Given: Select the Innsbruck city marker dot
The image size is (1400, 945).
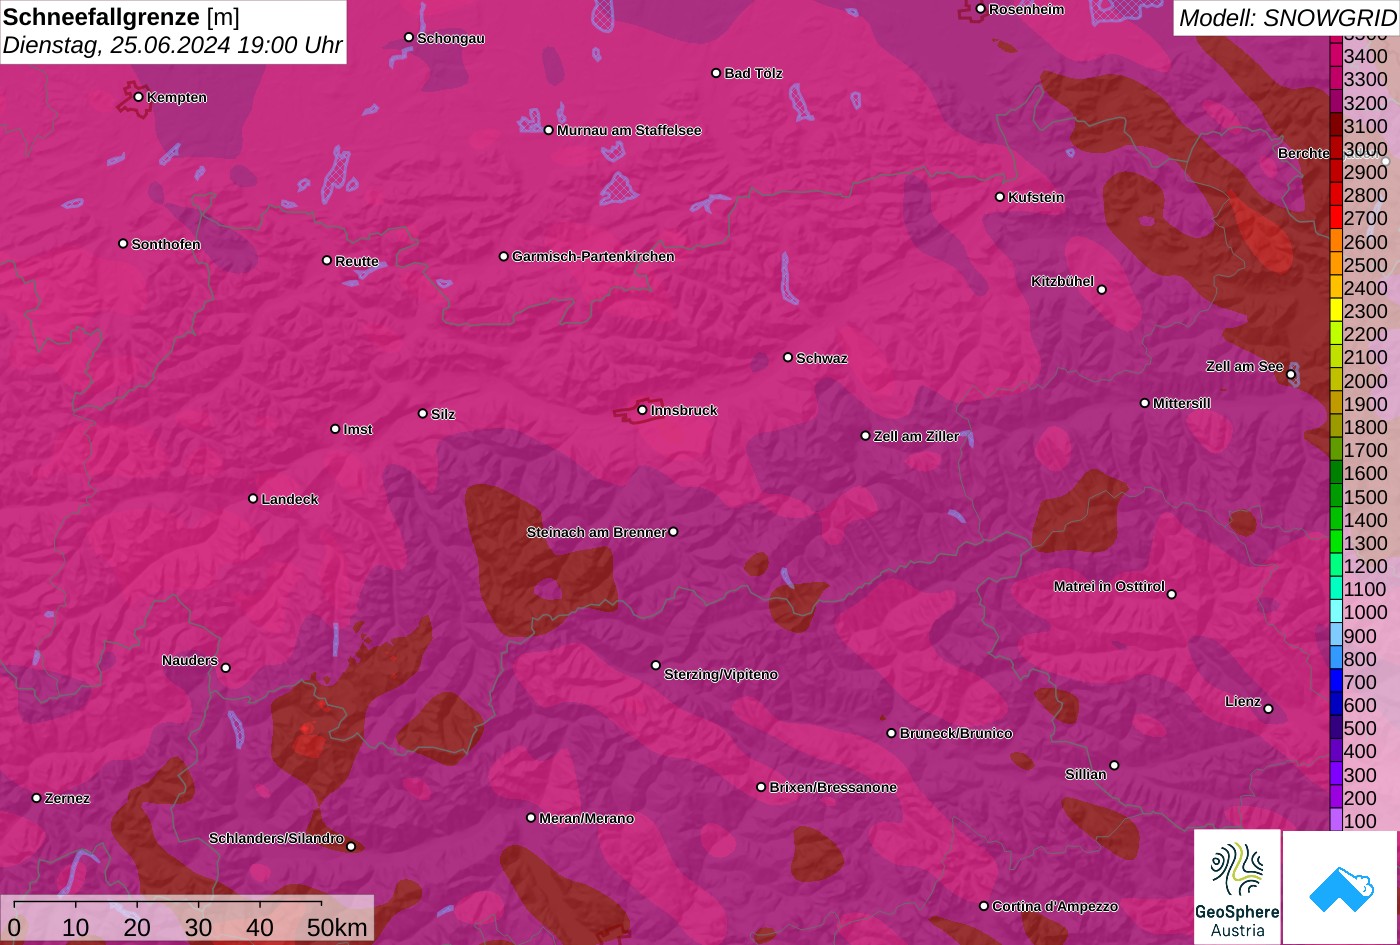Looking at the screenshot, I should click(642, 410).
